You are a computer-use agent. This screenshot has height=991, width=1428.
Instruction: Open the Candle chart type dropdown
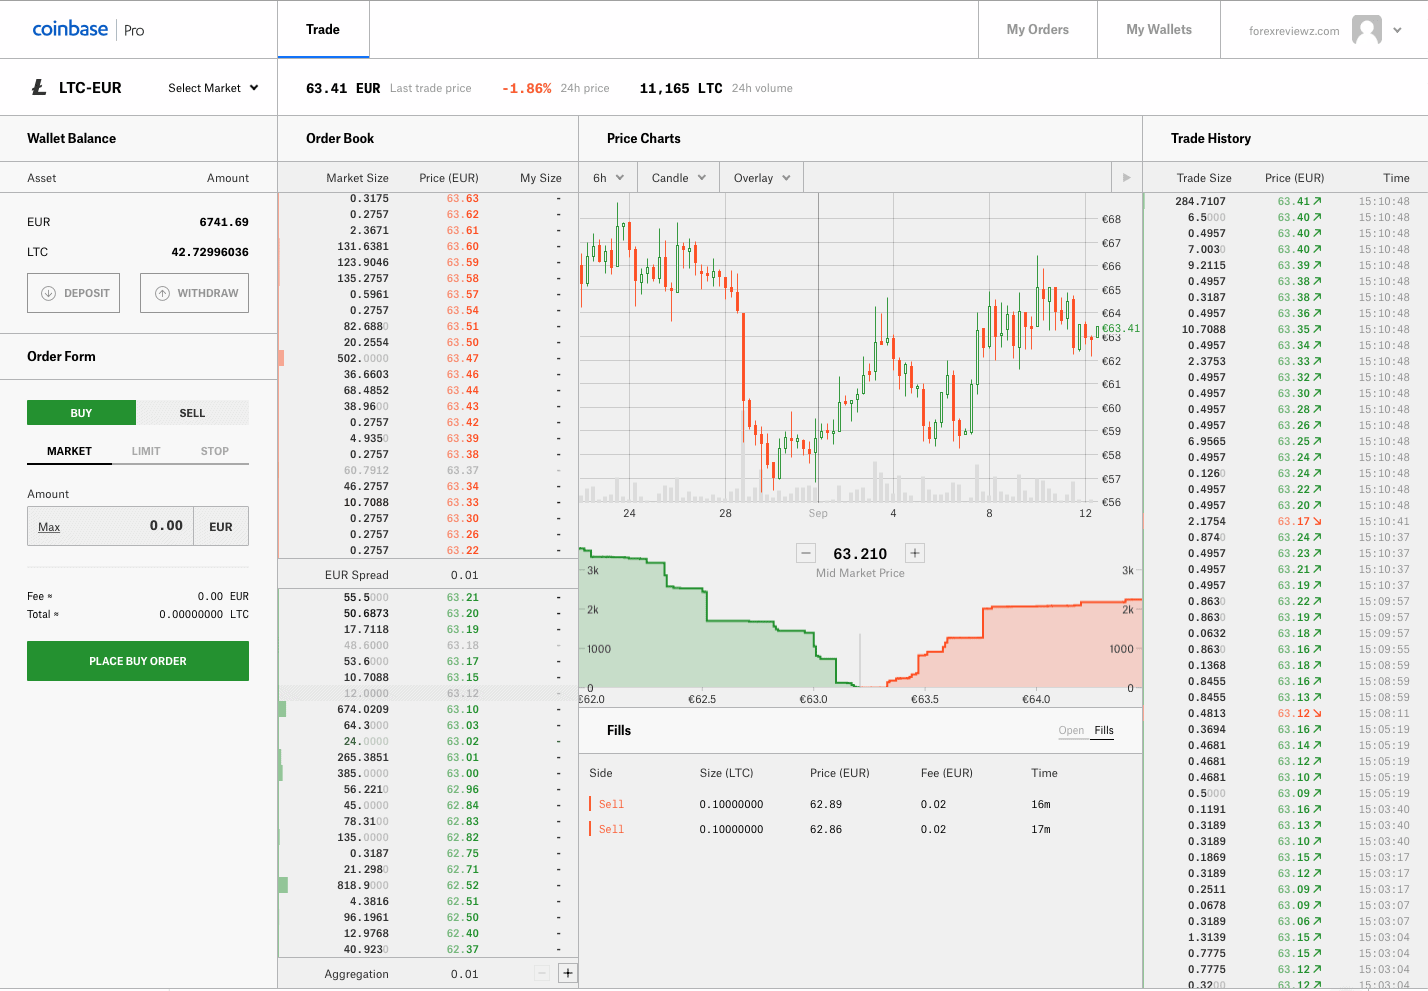(x=678, y=178)
